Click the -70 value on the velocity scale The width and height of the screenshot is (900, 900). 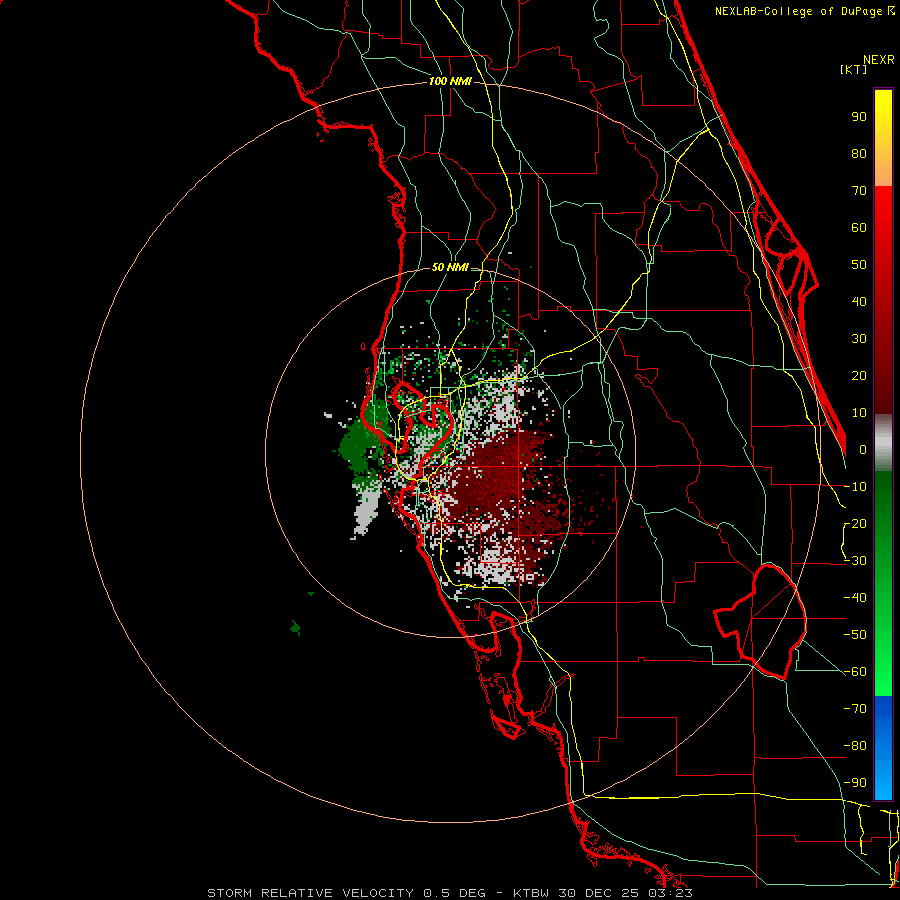(x=855, y=709)
